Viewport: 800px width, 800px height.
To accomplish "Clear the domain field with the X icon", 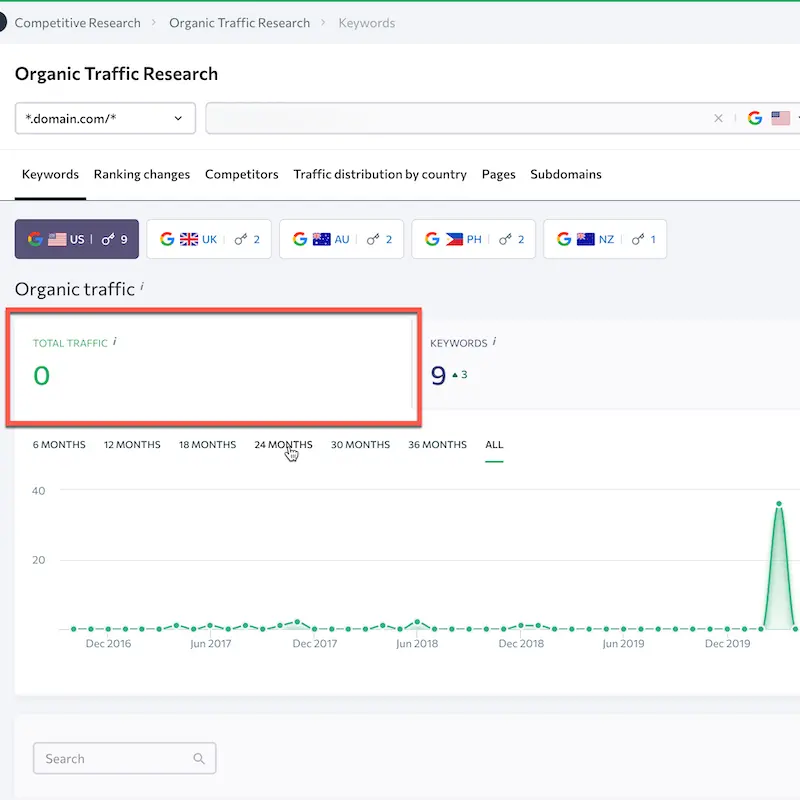I will 718,118.
